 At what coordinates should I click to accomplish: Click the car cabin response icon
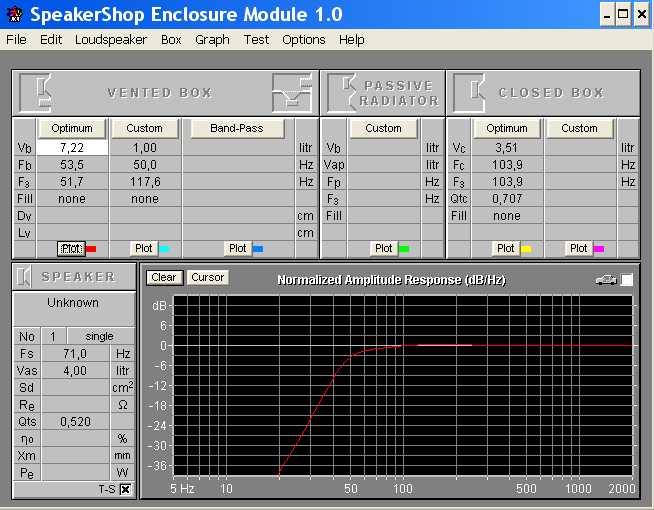[x=606, y=280]
